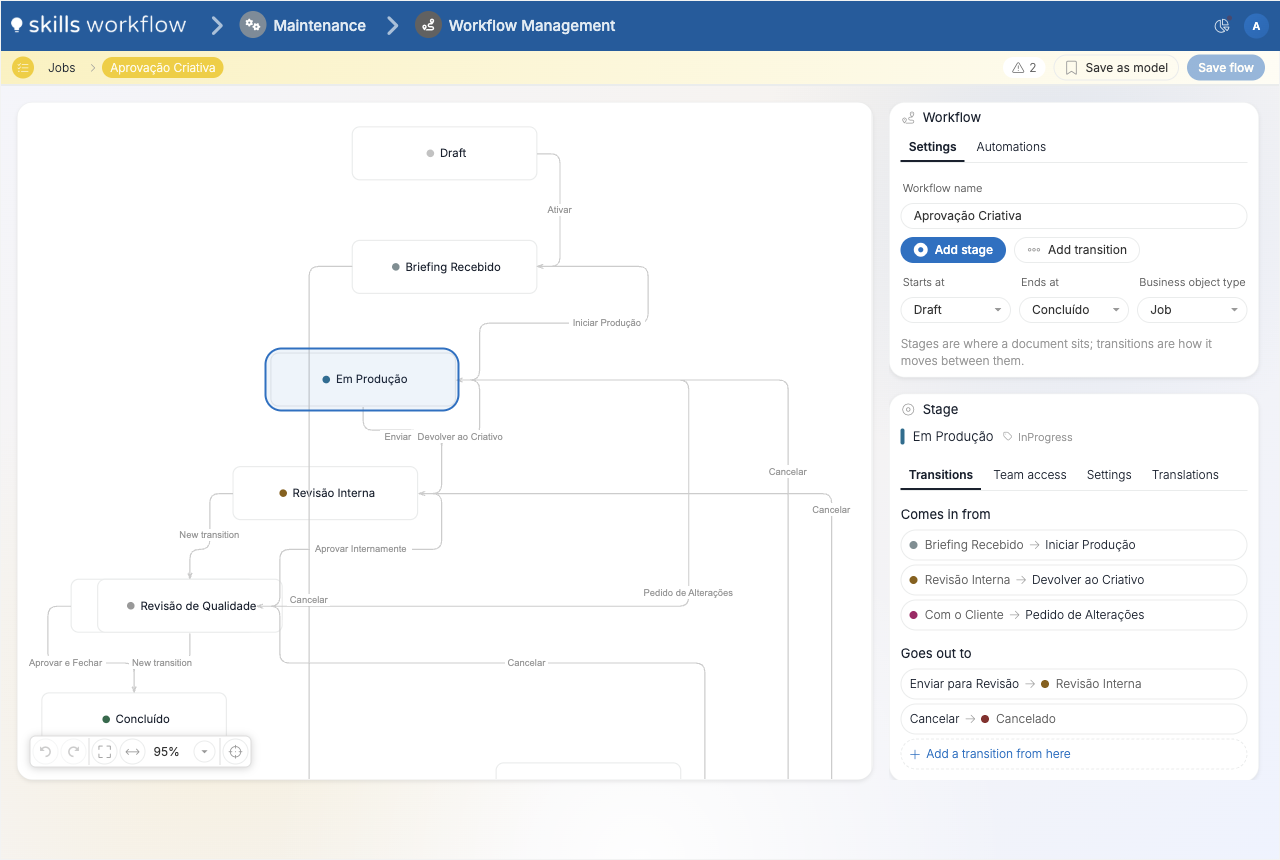Expand the zoom level dropdown arrow
Screen dimensions: 1280x860
pyautogui.click(x=205, y=752)
